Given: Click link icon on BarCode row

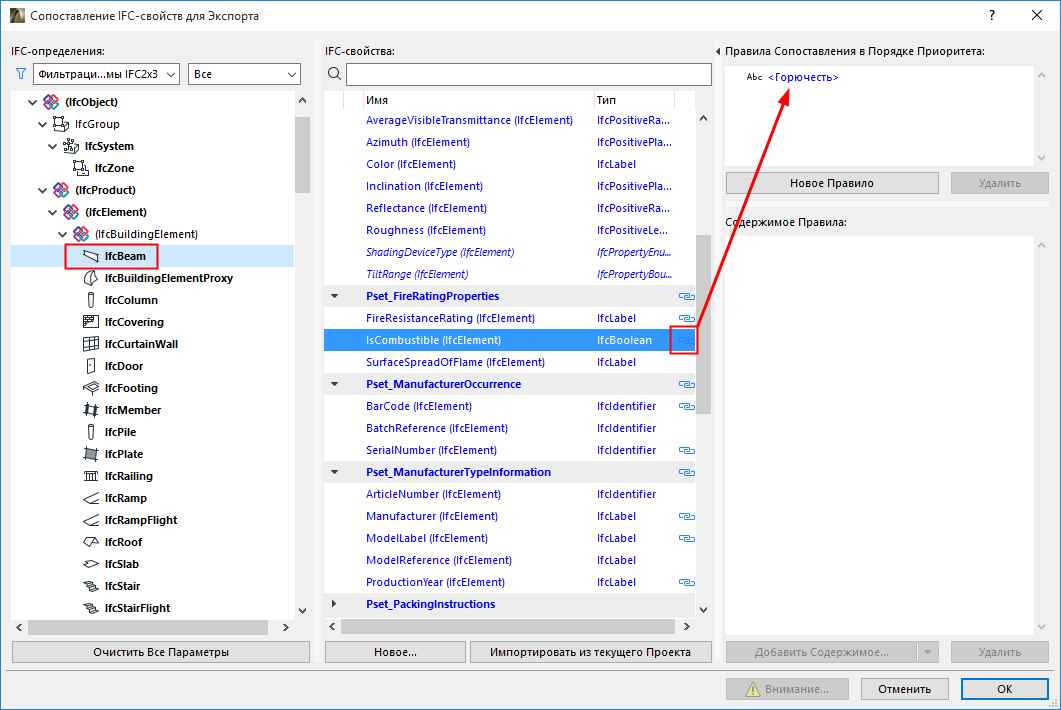Looking at the screenshot, I should 686,406.
